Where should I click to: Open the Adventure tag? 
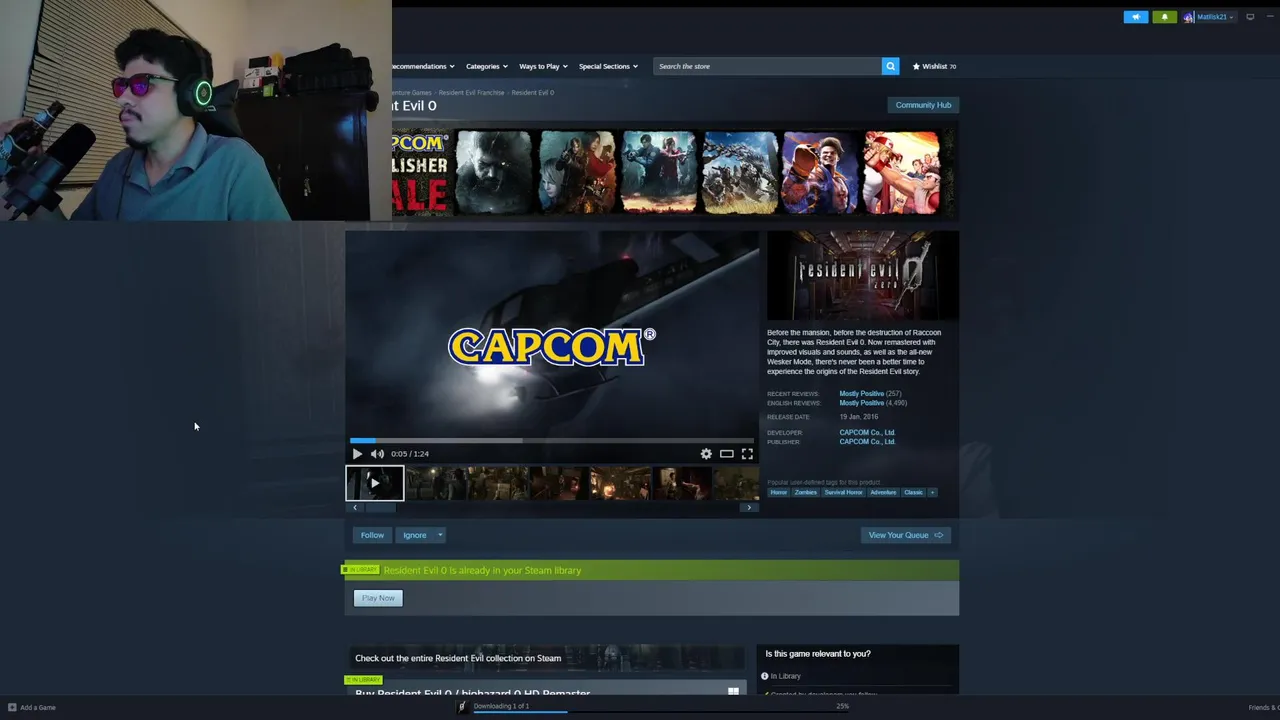tap(883, 492)
